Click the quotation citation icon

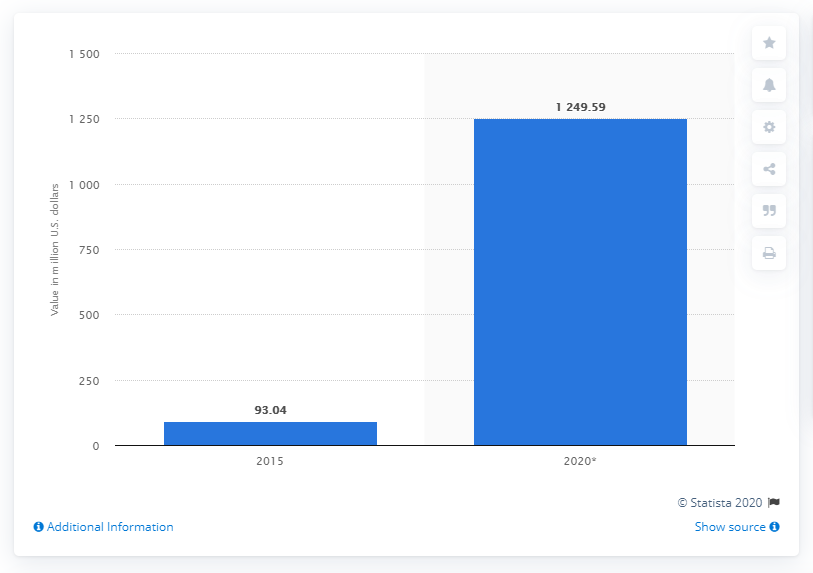pyautogui.click(x=769, y=211)
